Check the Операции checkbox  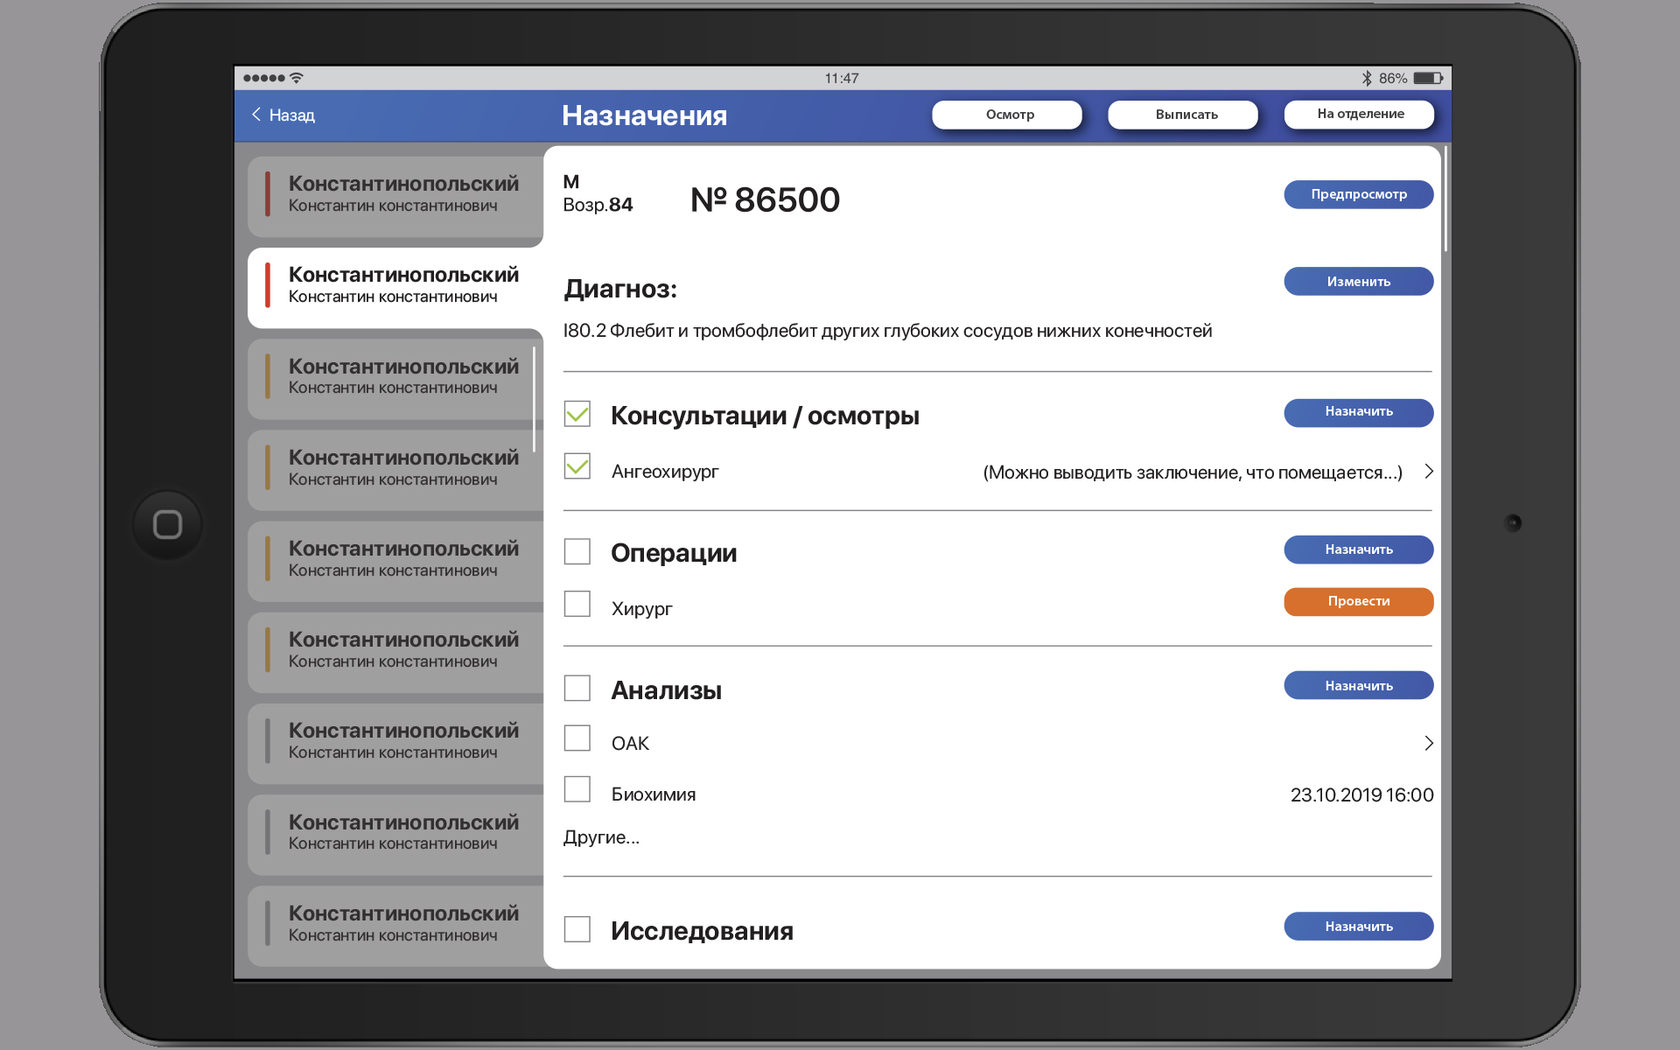coord(577,551)
